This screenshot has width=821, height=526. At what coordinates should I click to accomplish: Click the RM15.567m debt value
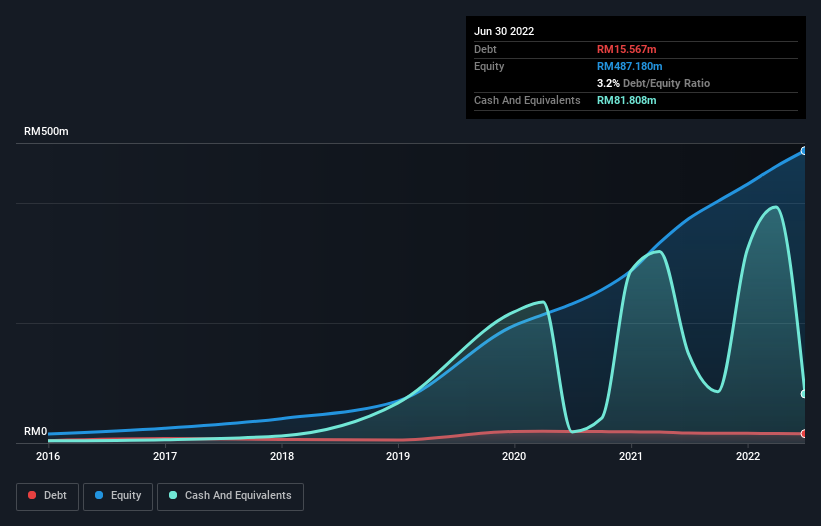pyautogui.click(x=626, y=49)
